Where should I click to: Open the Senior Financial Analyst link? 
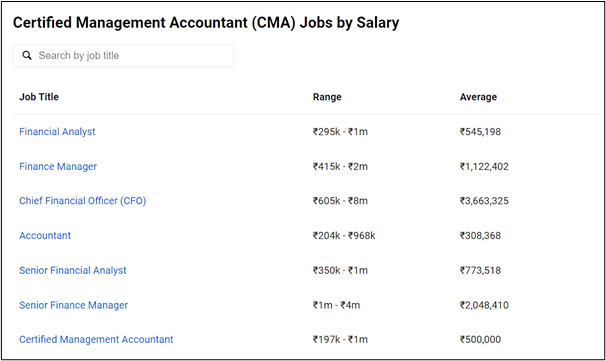click(x=73, y=271)
